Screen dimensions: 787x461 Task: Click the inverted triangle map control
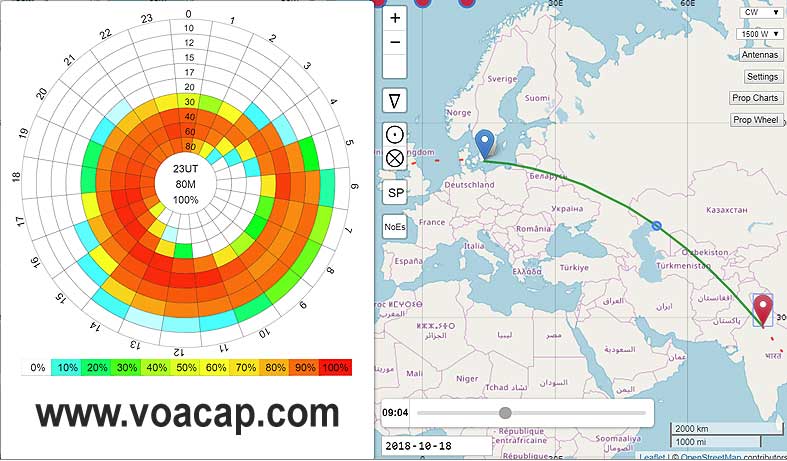(395, 100)
